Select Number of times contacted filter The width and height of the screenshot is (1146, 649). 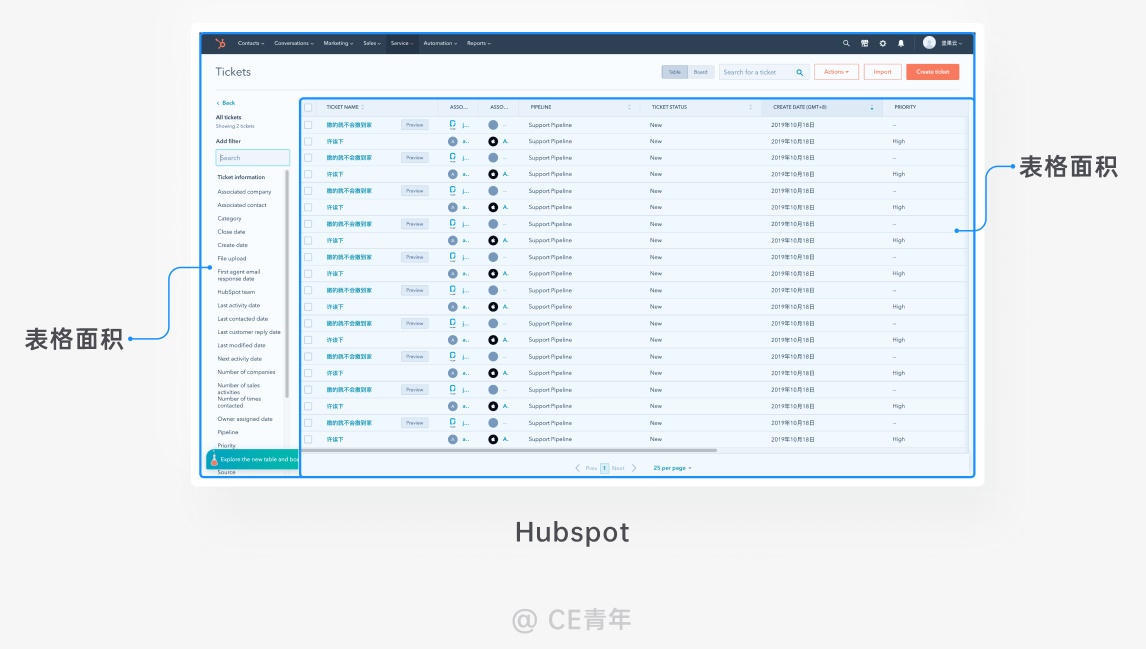coord(239,402)
